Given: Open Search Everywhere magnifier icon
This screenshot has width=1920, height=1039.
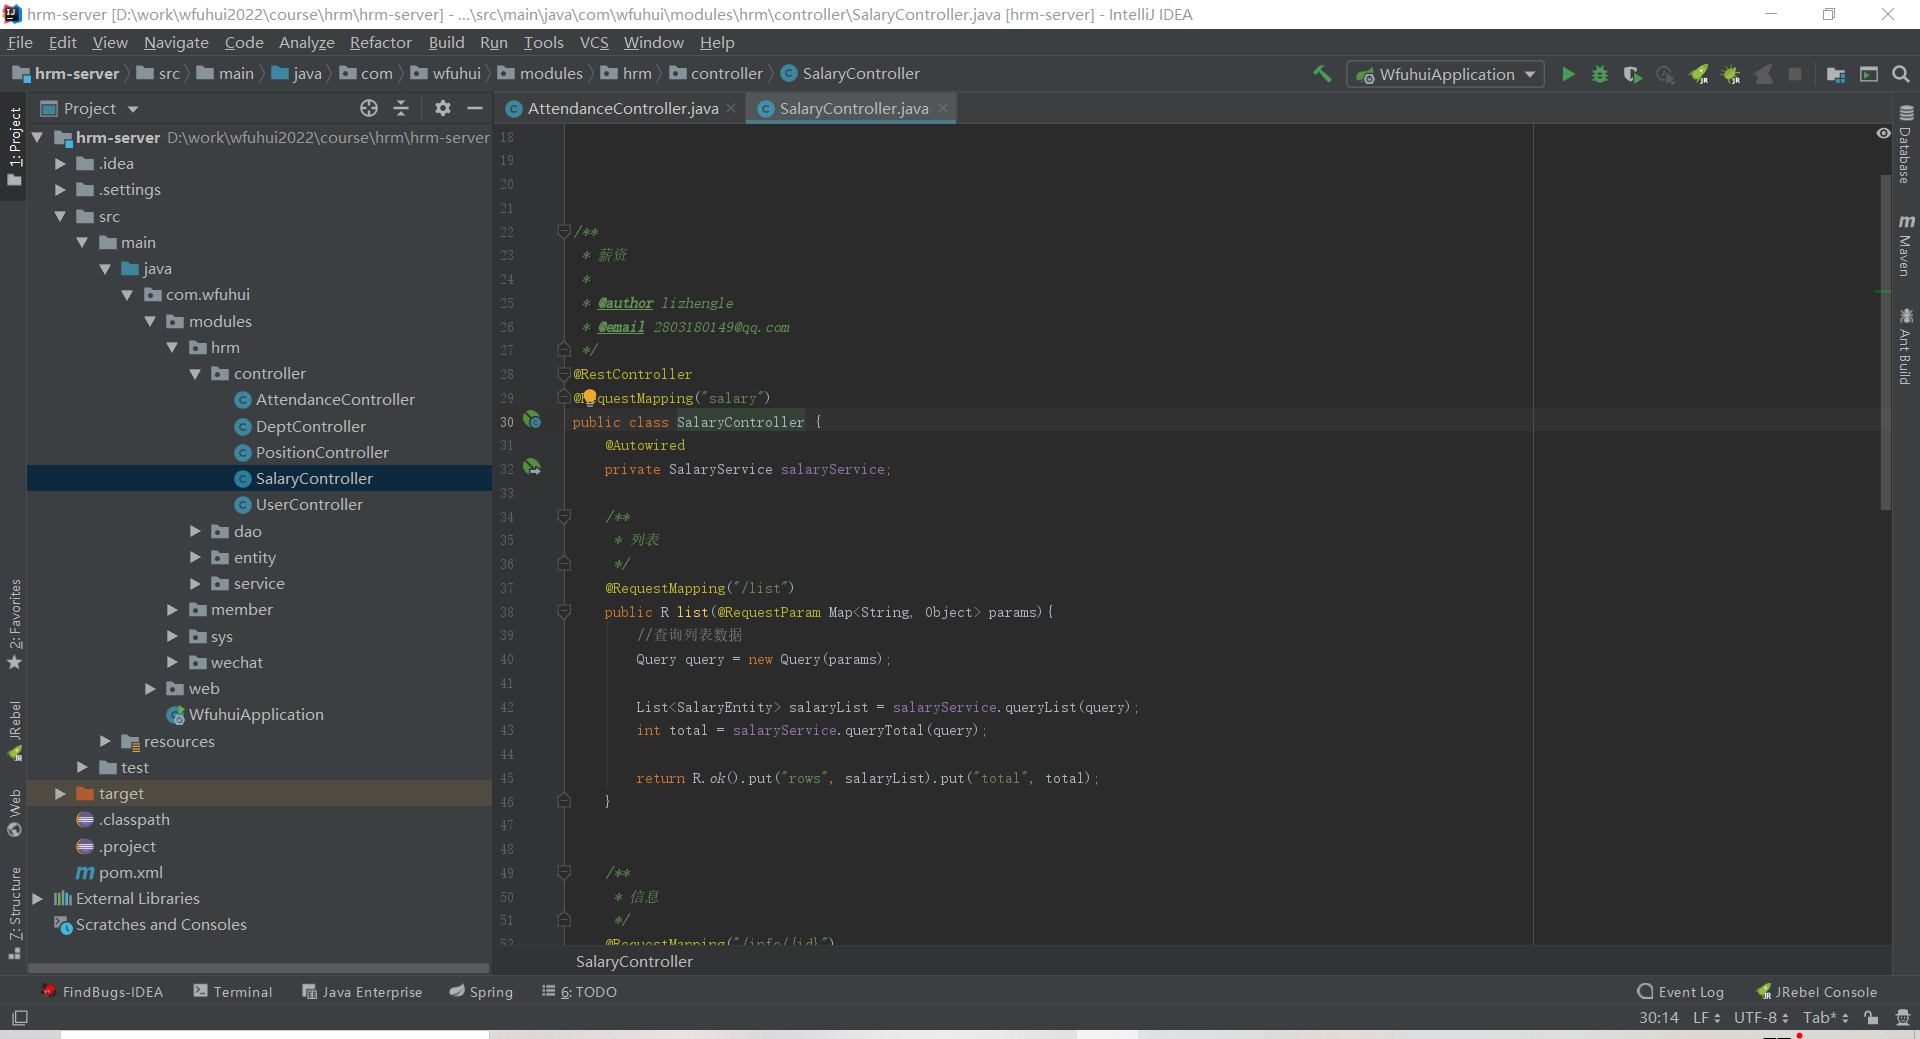Looking at the screenshot, I should tap(1901, 74).
